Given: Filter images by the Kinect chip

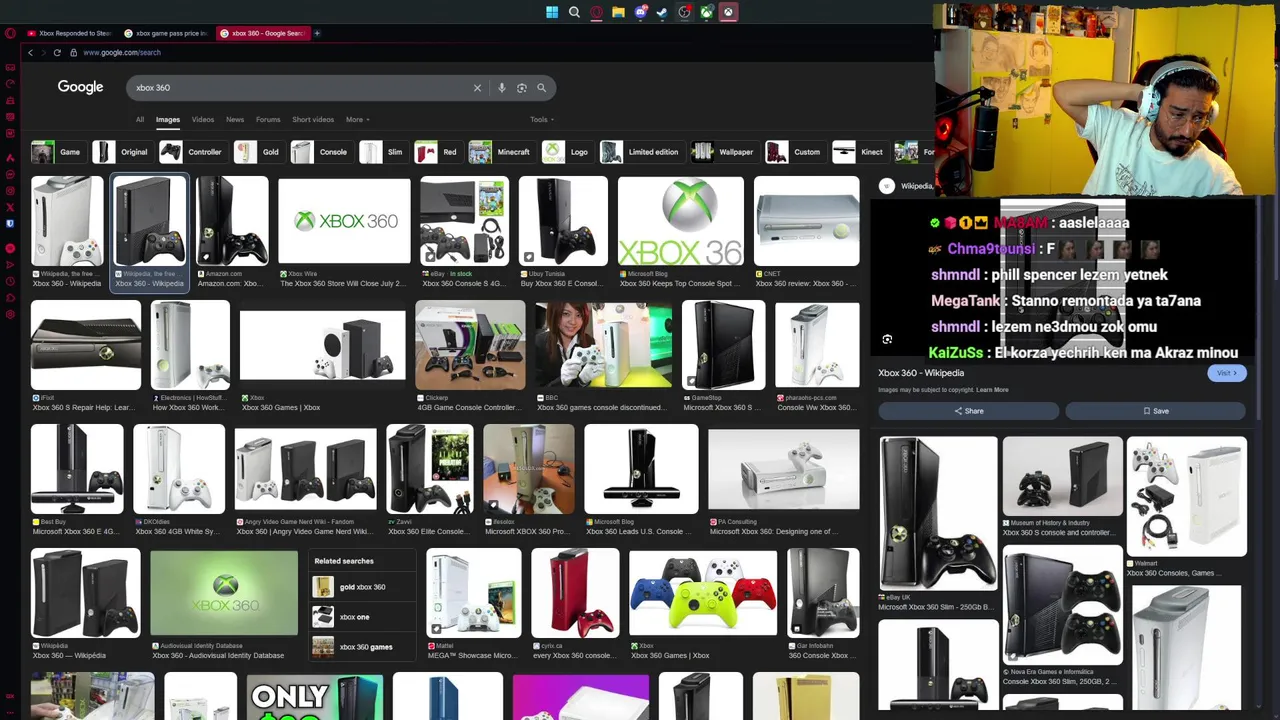Looking at the screenshot, I should [x=859, y=152].
